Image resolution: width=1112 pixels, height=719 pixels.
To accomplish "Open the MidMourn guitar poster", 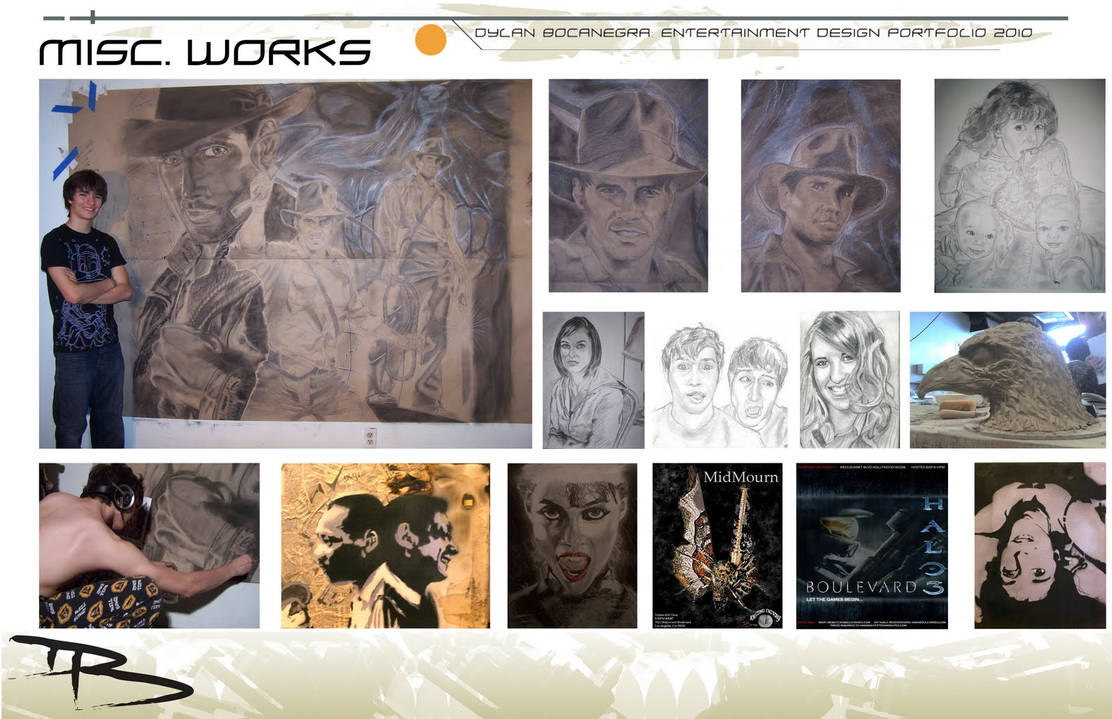I will [717, 545].
